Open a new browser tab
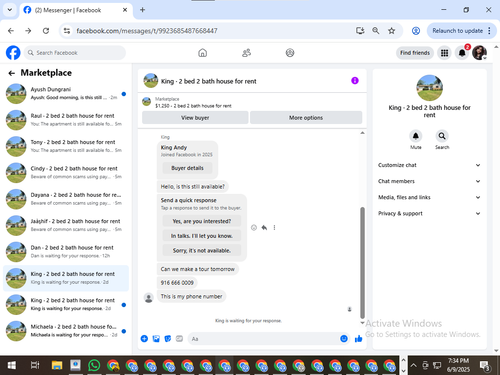Image resolution: width=500 pixels, height=375 pixels. tap(142, 10)
